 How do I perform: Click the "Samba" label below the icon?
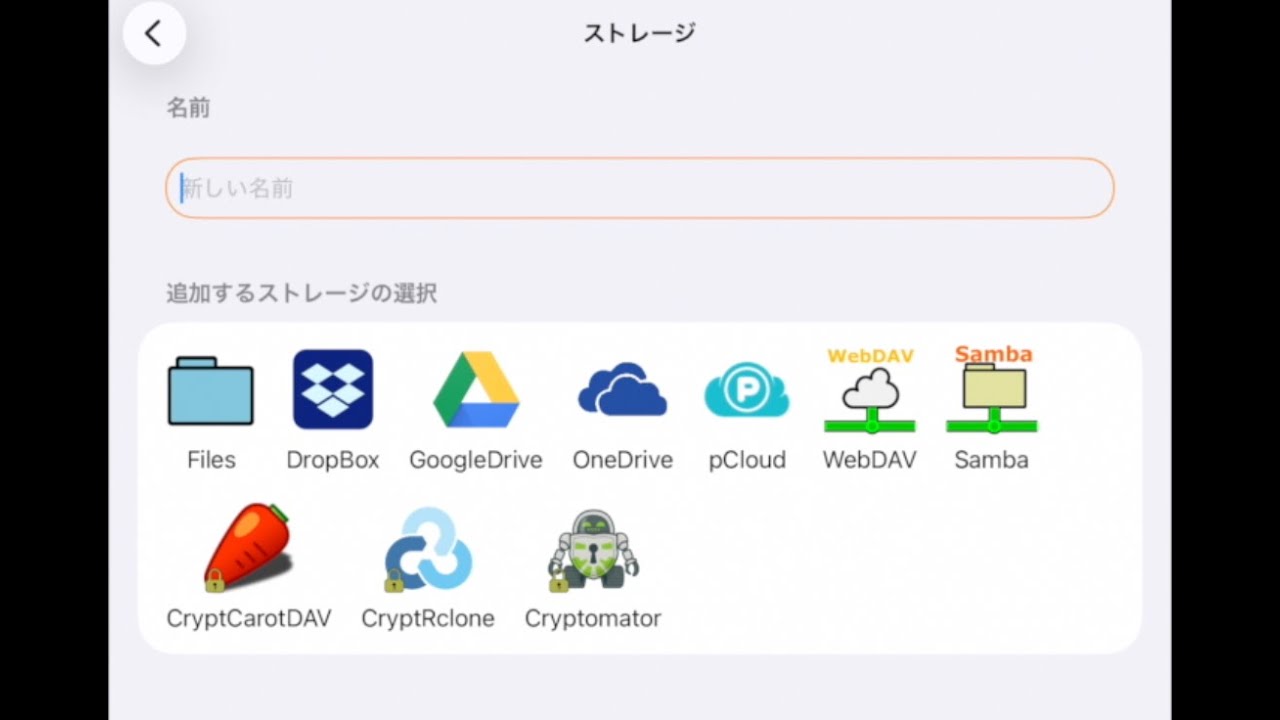point(991,460)
